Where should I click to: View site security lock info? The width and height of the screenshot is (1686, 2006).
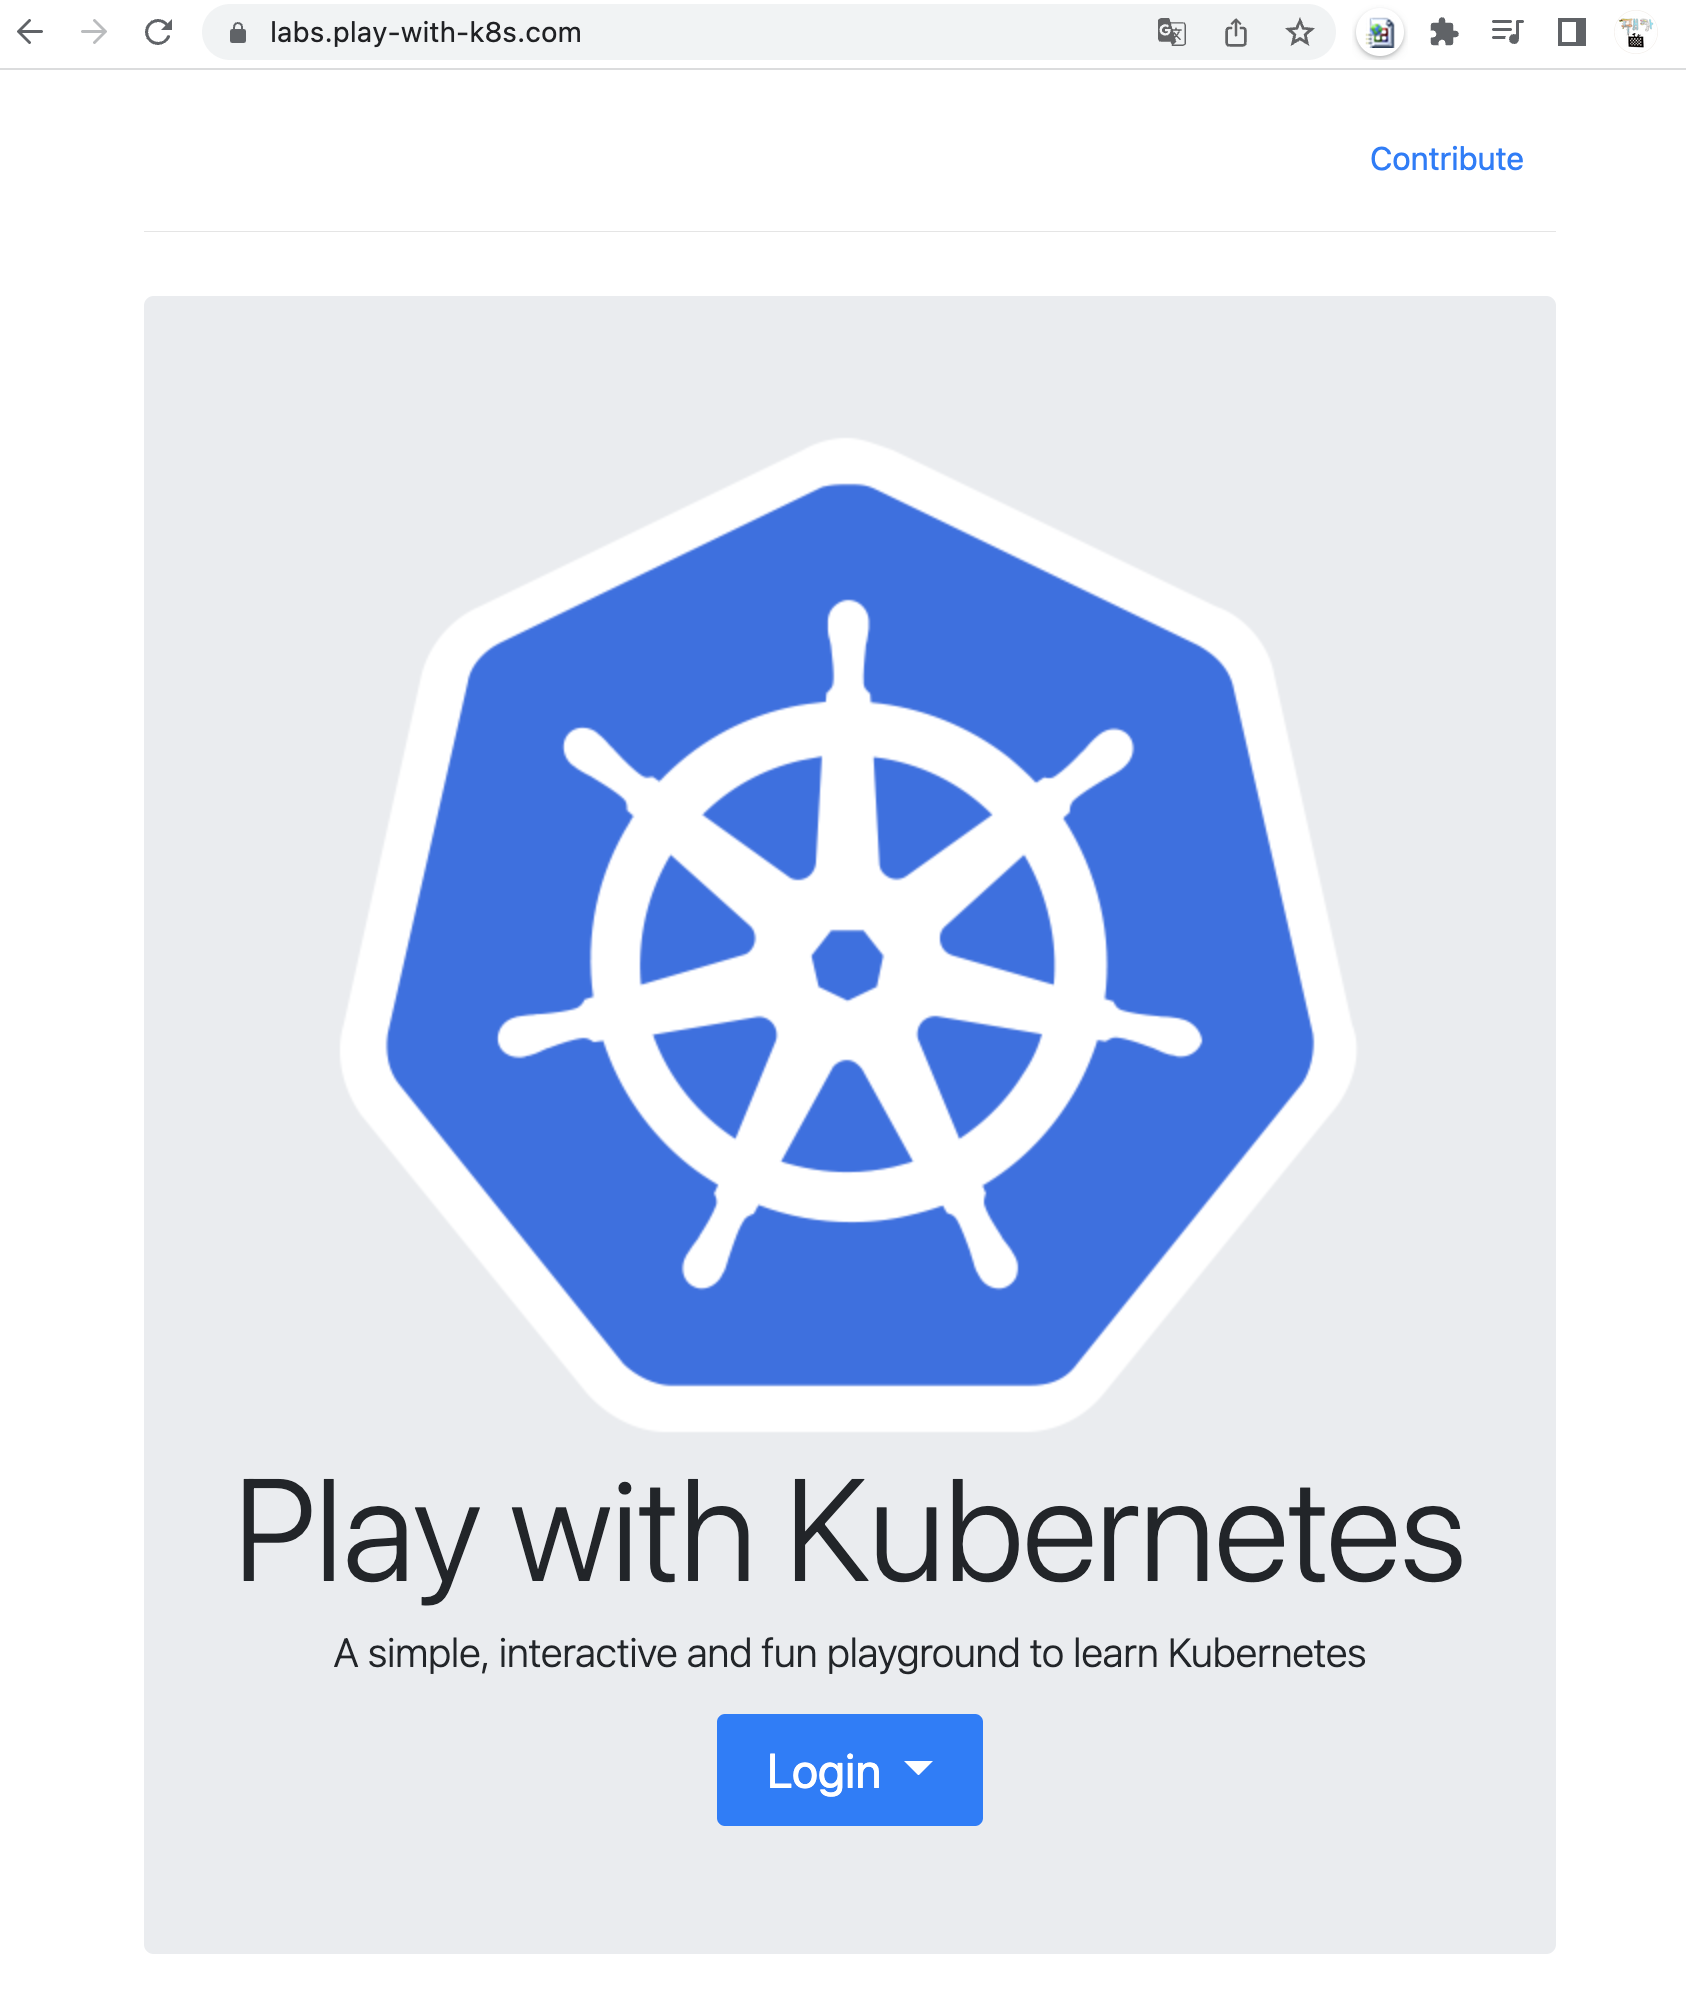coord(238,33)
